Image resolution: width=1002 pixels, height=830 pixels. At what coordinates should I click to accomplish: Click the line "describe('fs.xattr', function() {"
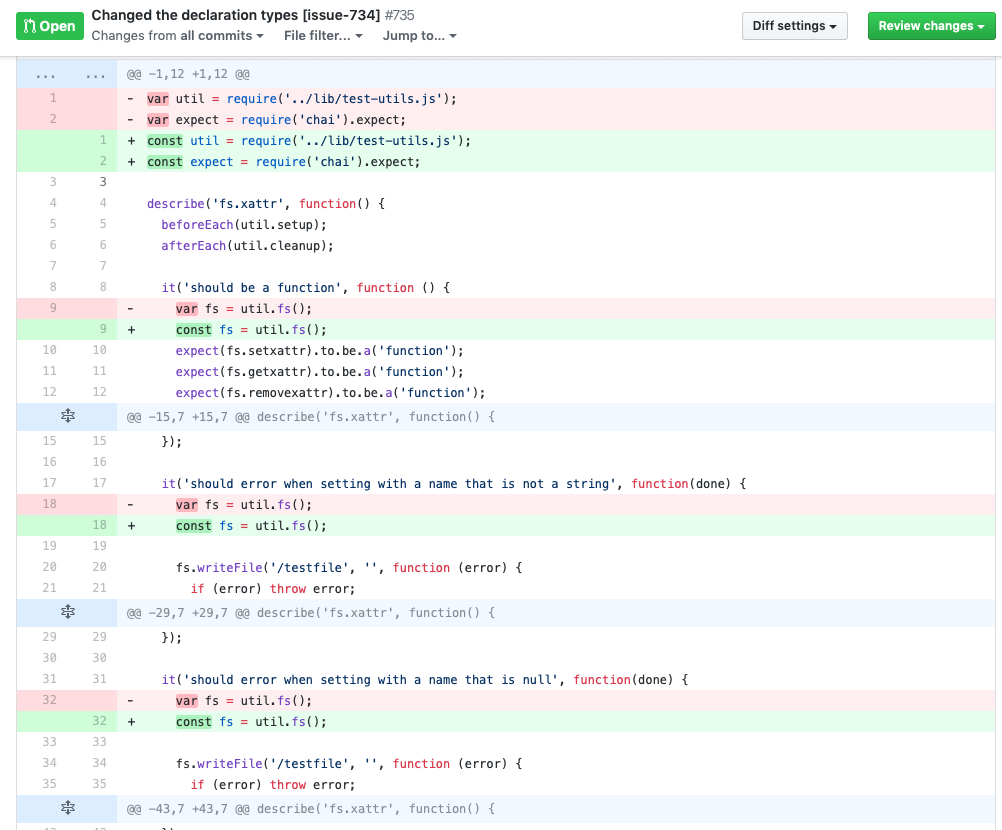(266, 204)
